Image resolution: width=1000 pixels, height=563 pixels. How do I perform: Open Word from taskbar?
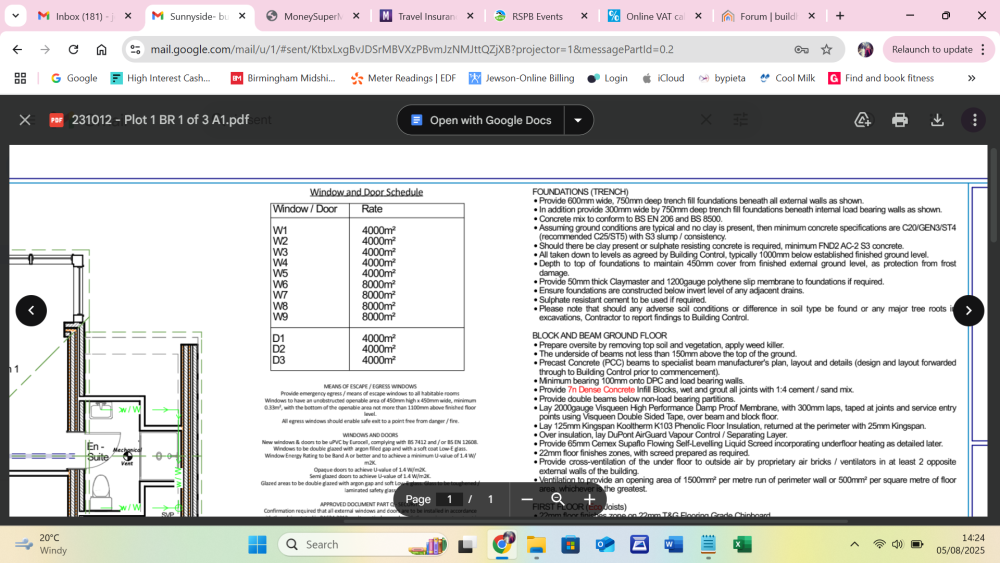(673, 545)
